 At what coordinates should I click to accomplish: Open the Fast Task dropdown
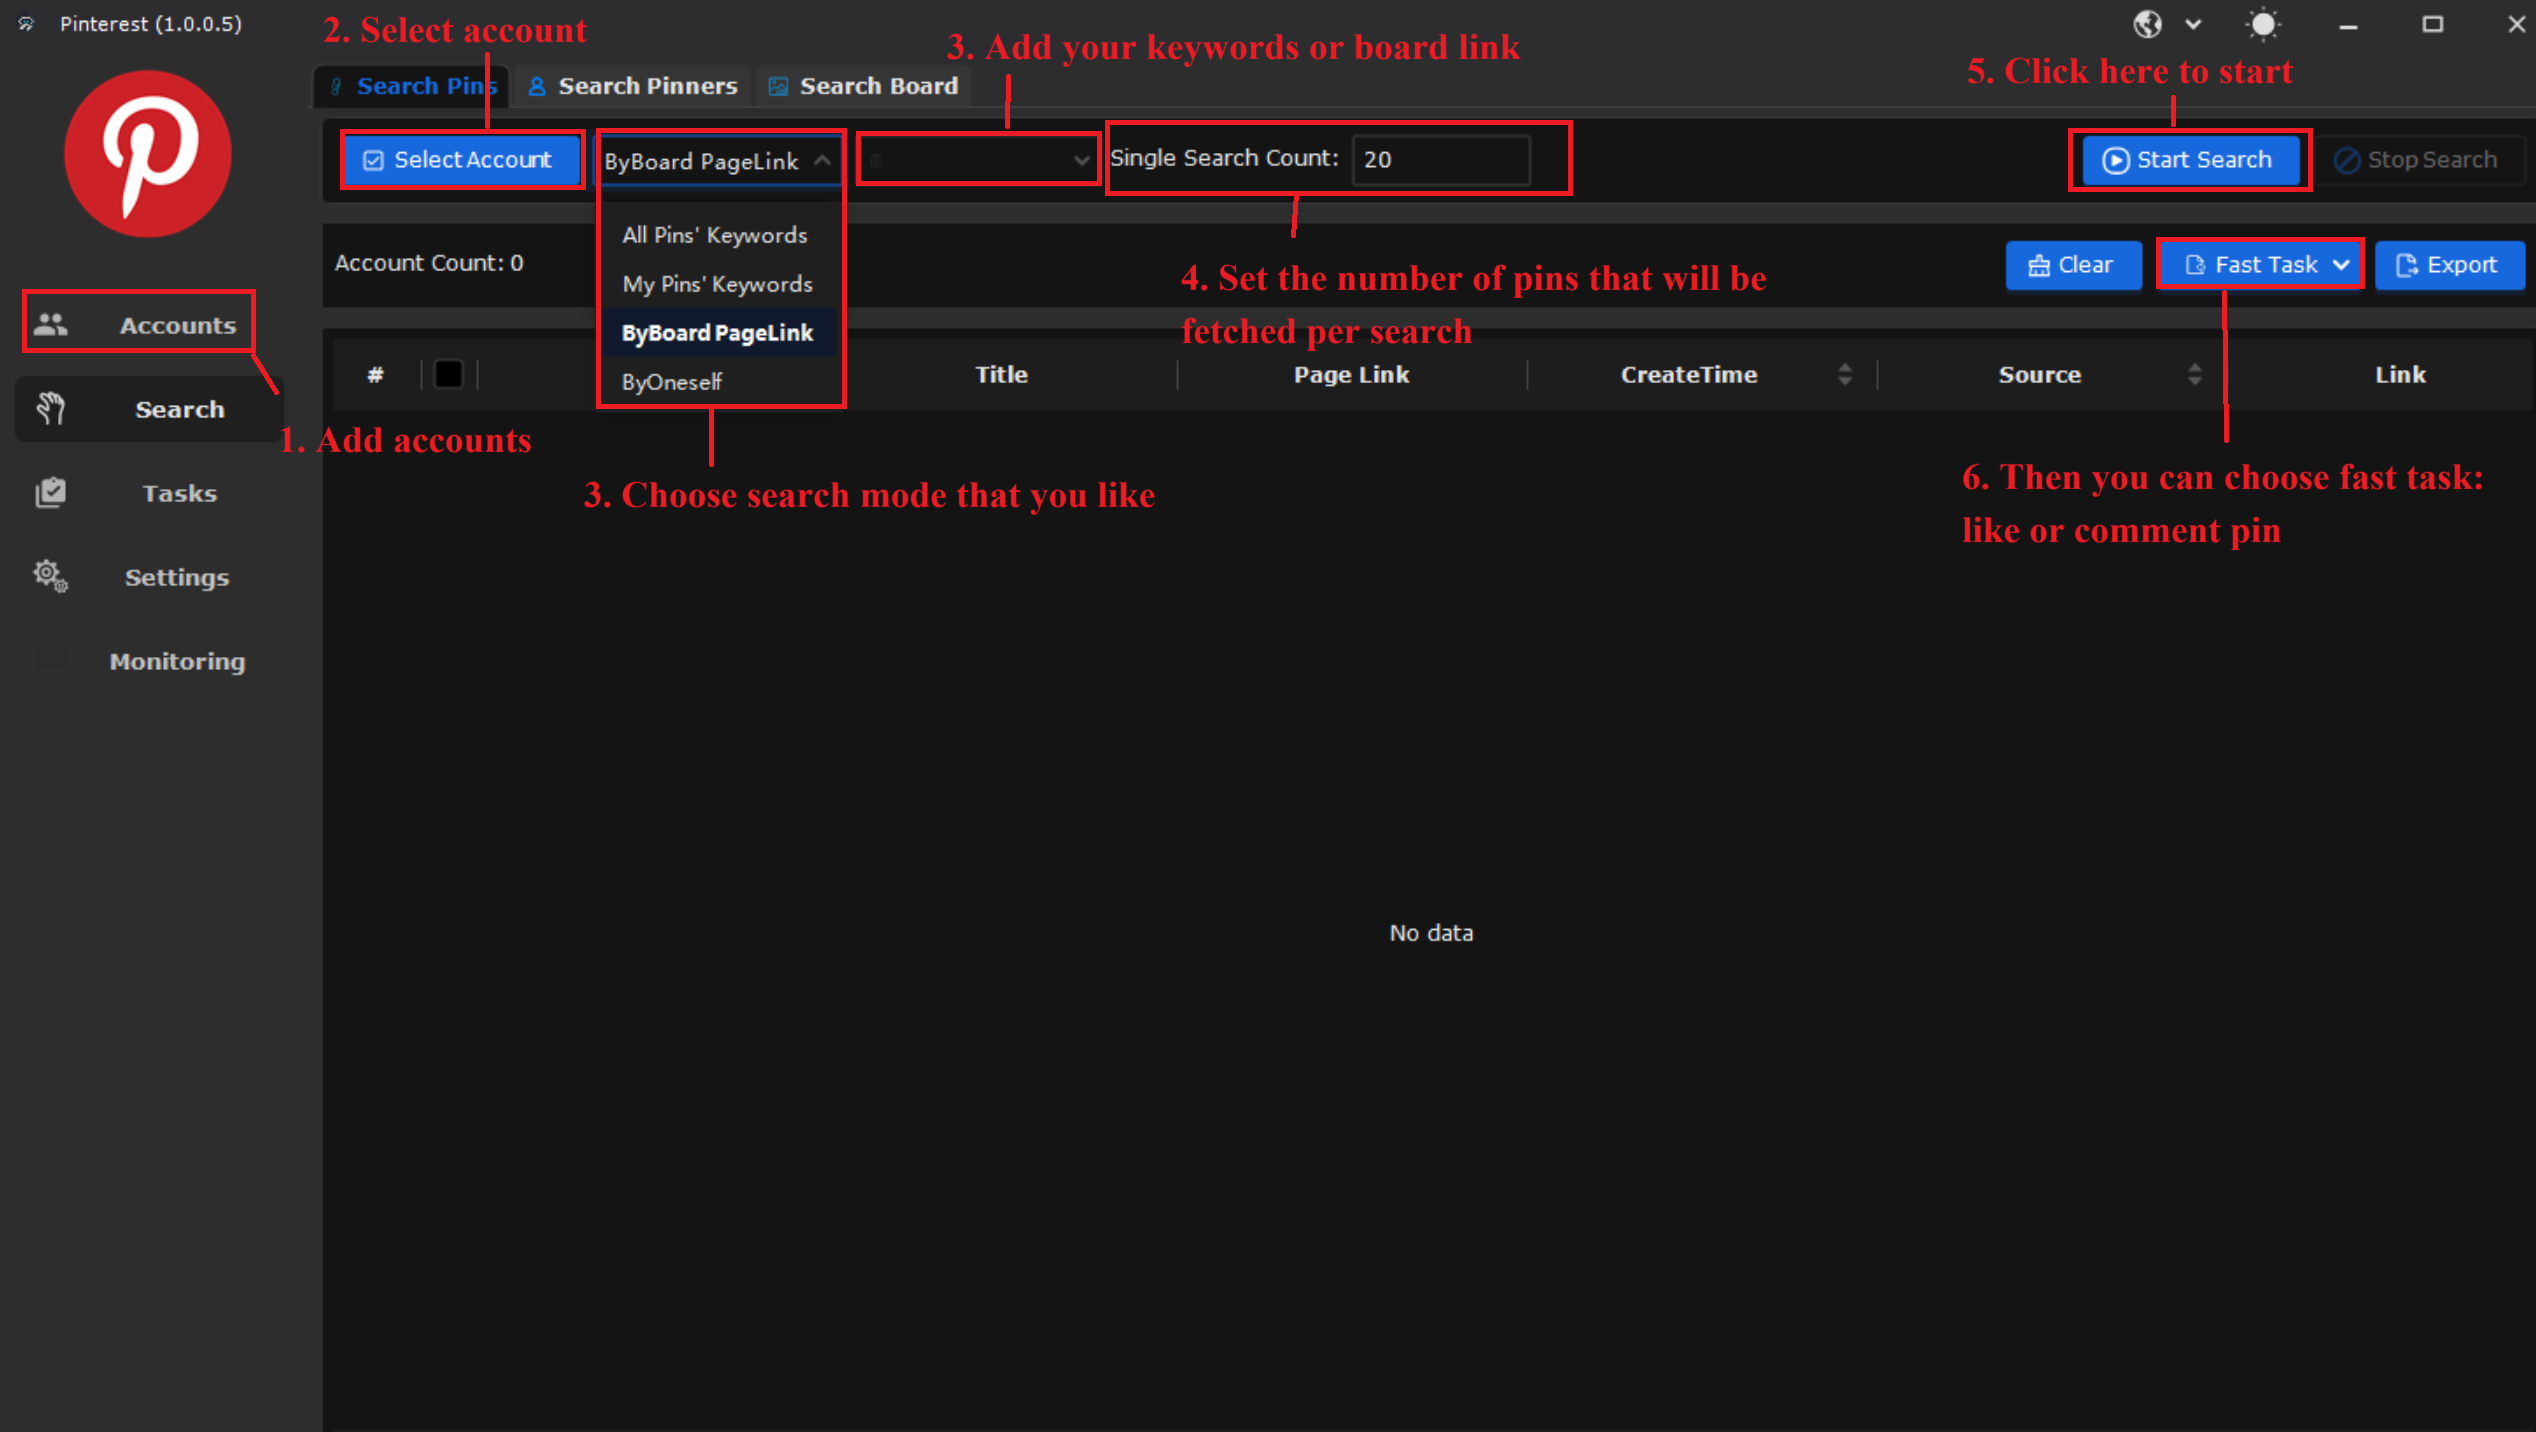[2262, 265]
